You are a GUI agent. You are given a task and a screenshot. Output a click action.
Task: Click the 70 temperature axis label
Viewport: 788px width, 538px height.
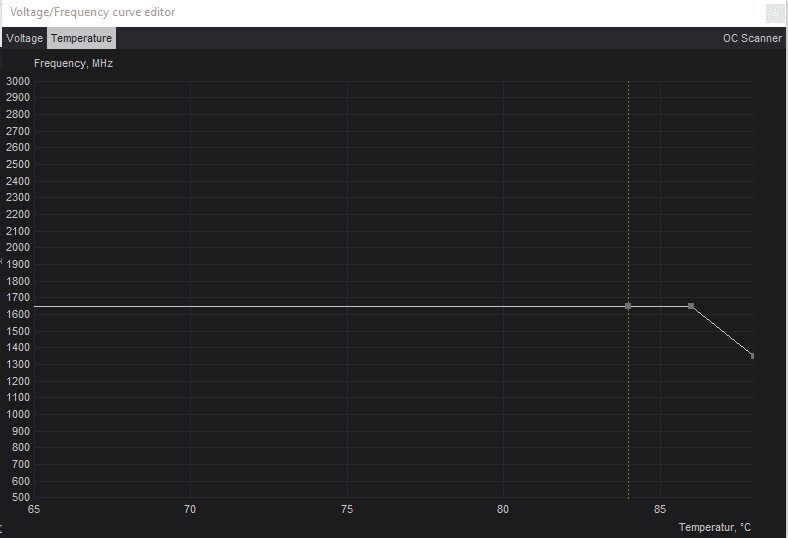(x=190, y=509)
